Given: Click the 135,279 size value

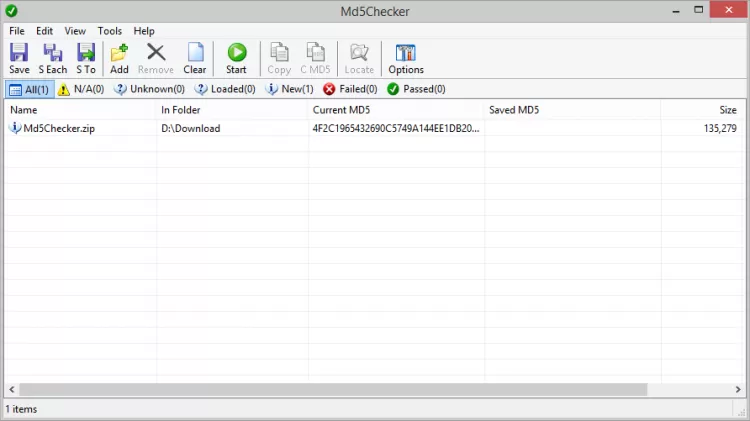Looking at the screenshot, I should click(720, 128).
